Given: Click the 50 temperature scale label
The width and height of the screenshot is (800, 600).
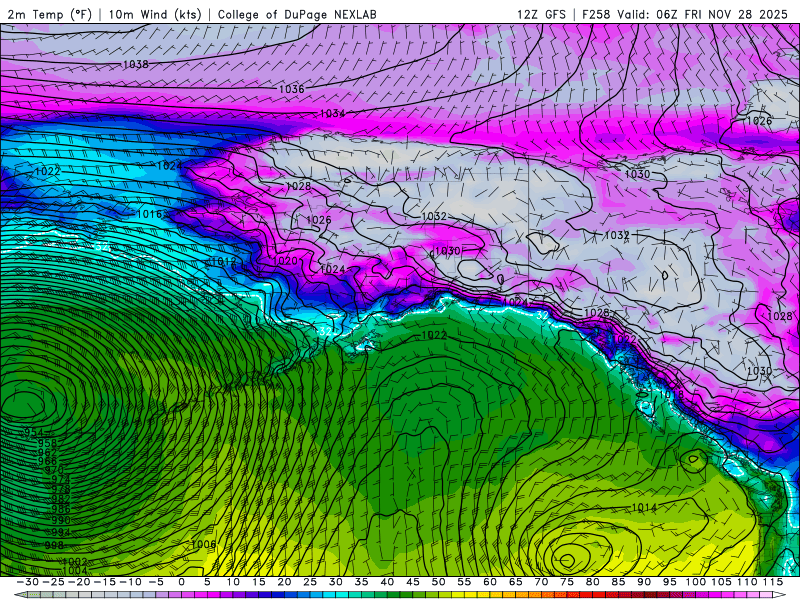Looking at the screenshot, I should click(439, 582).
